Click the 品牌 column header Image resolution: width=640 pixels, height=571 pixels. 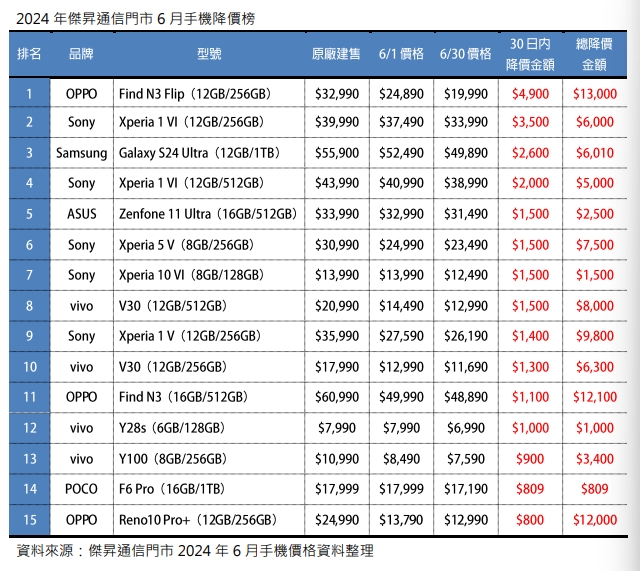coord(81,54)
